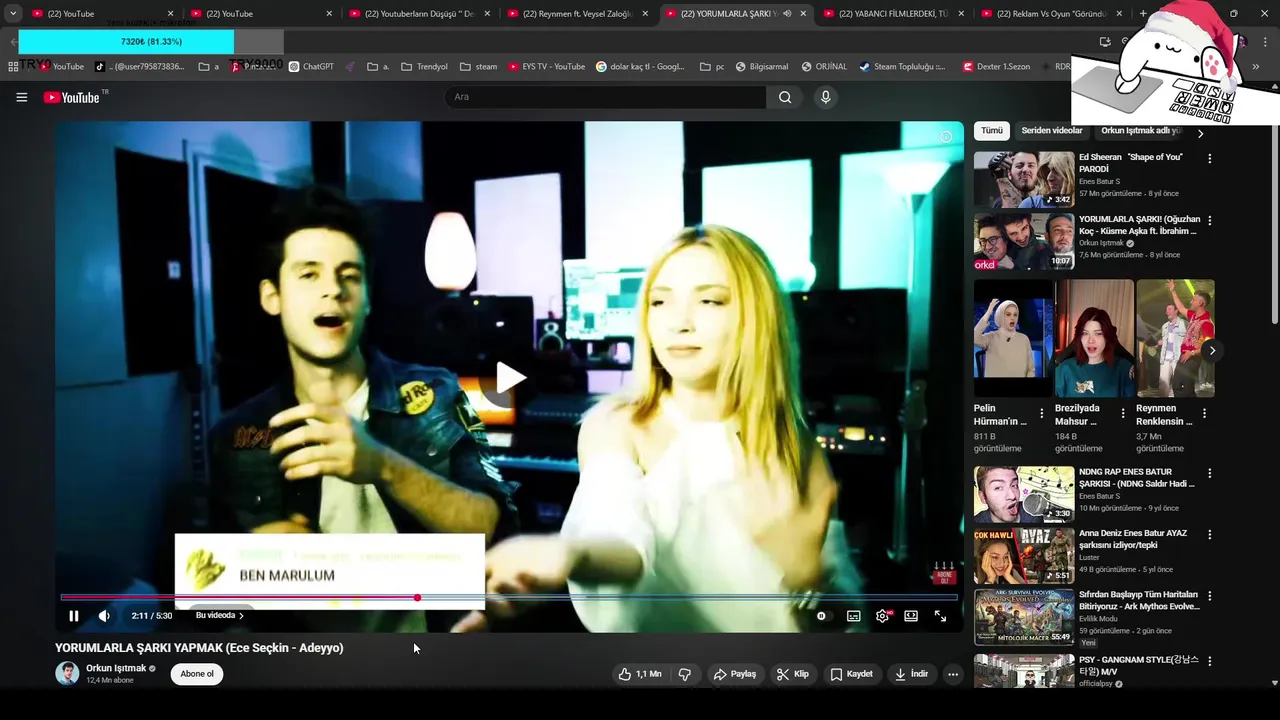Select the 'Tümü' filter chip

click(x=992, y=131)
